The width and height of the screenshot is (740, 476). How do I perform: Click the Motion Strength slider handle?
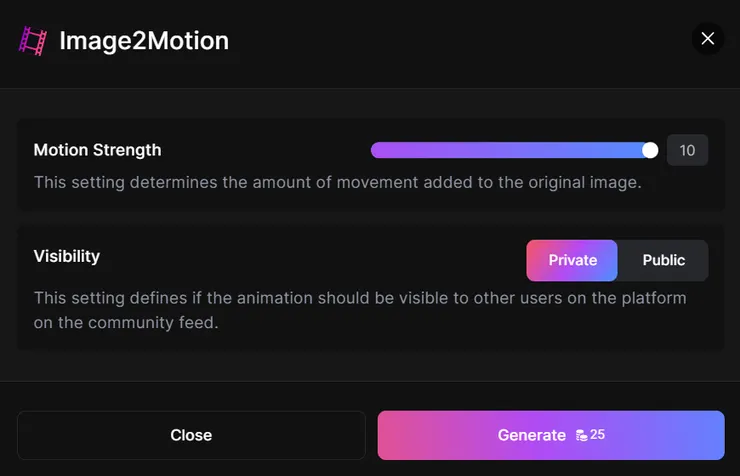coord(650,150)
